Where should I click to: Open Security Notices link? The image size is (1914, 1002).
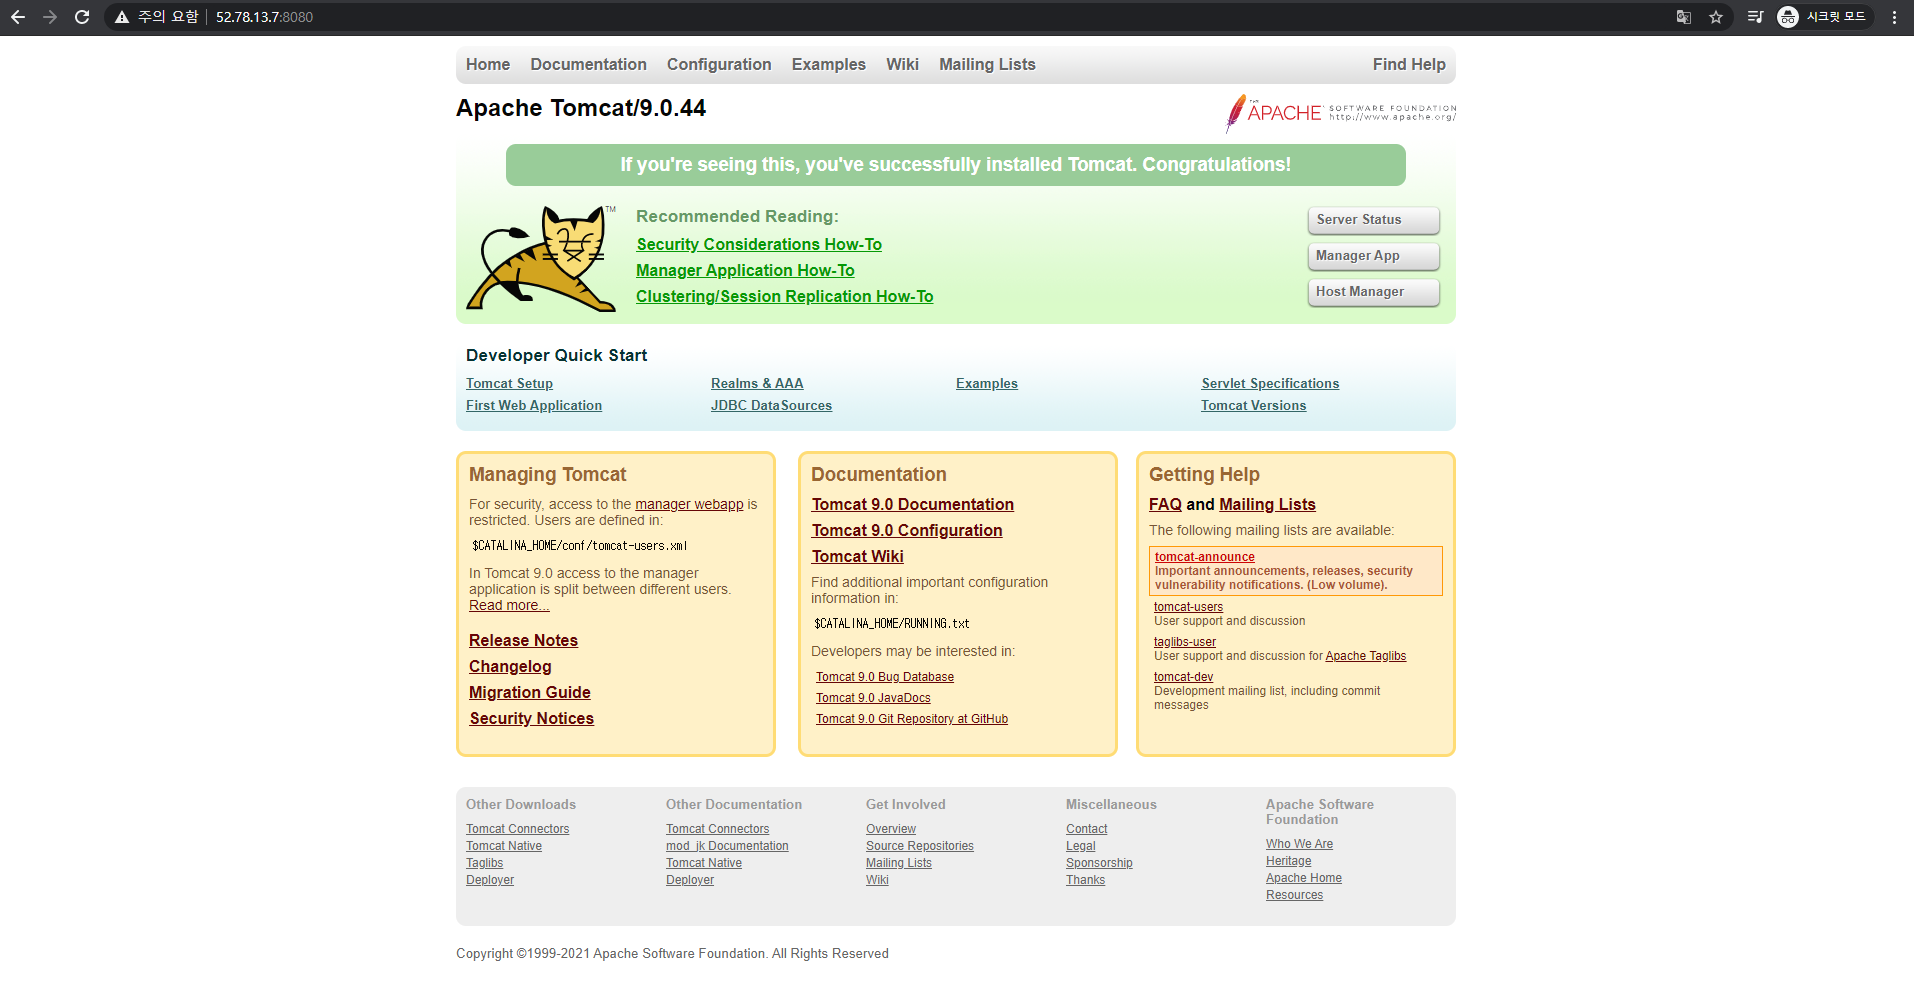pos(532,718)
